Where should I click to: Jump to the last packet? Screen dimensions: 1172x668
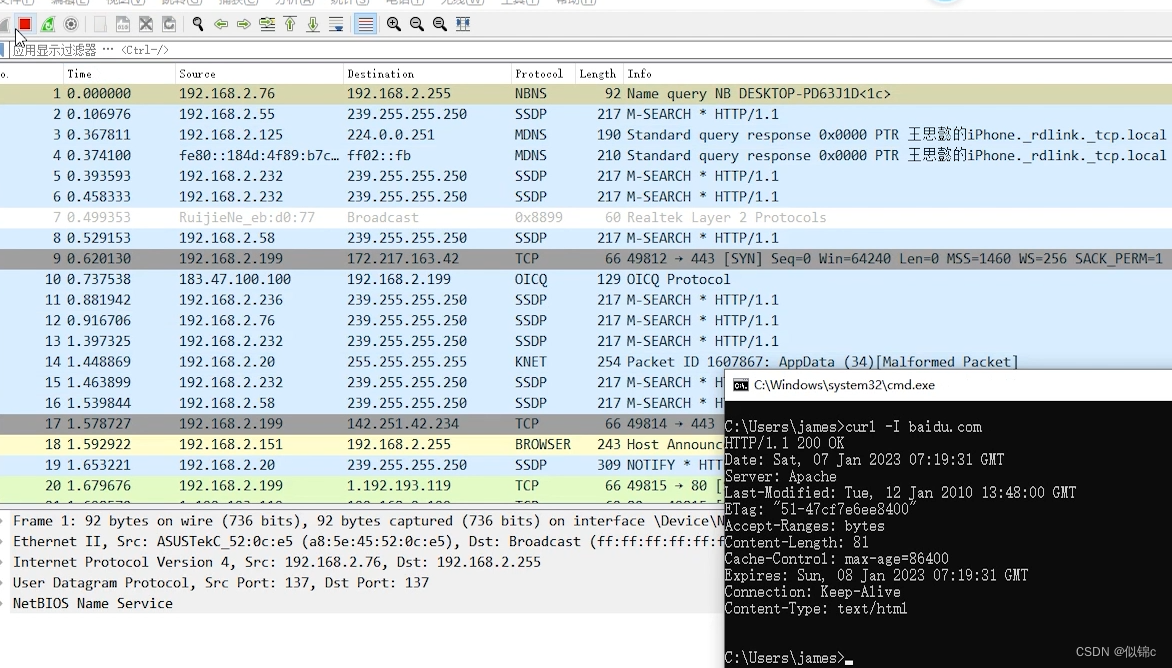coord(313,25)
